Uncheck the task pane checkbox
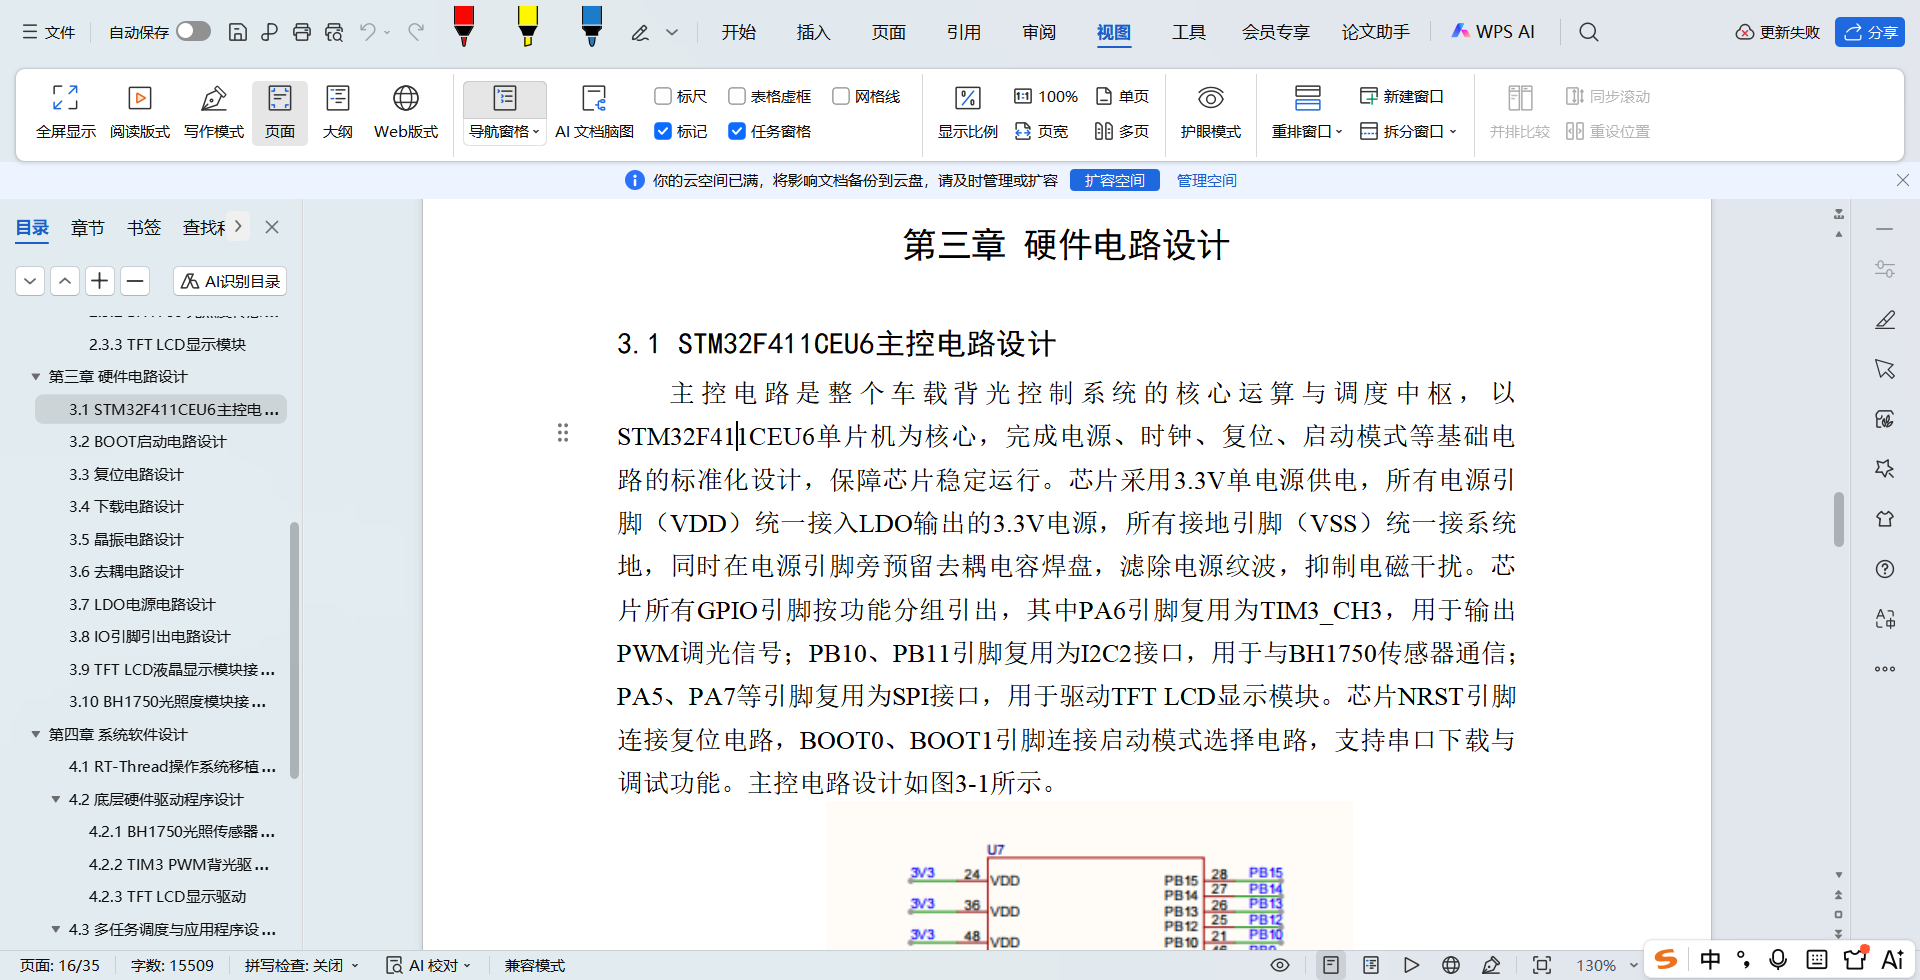 point(736,131)
